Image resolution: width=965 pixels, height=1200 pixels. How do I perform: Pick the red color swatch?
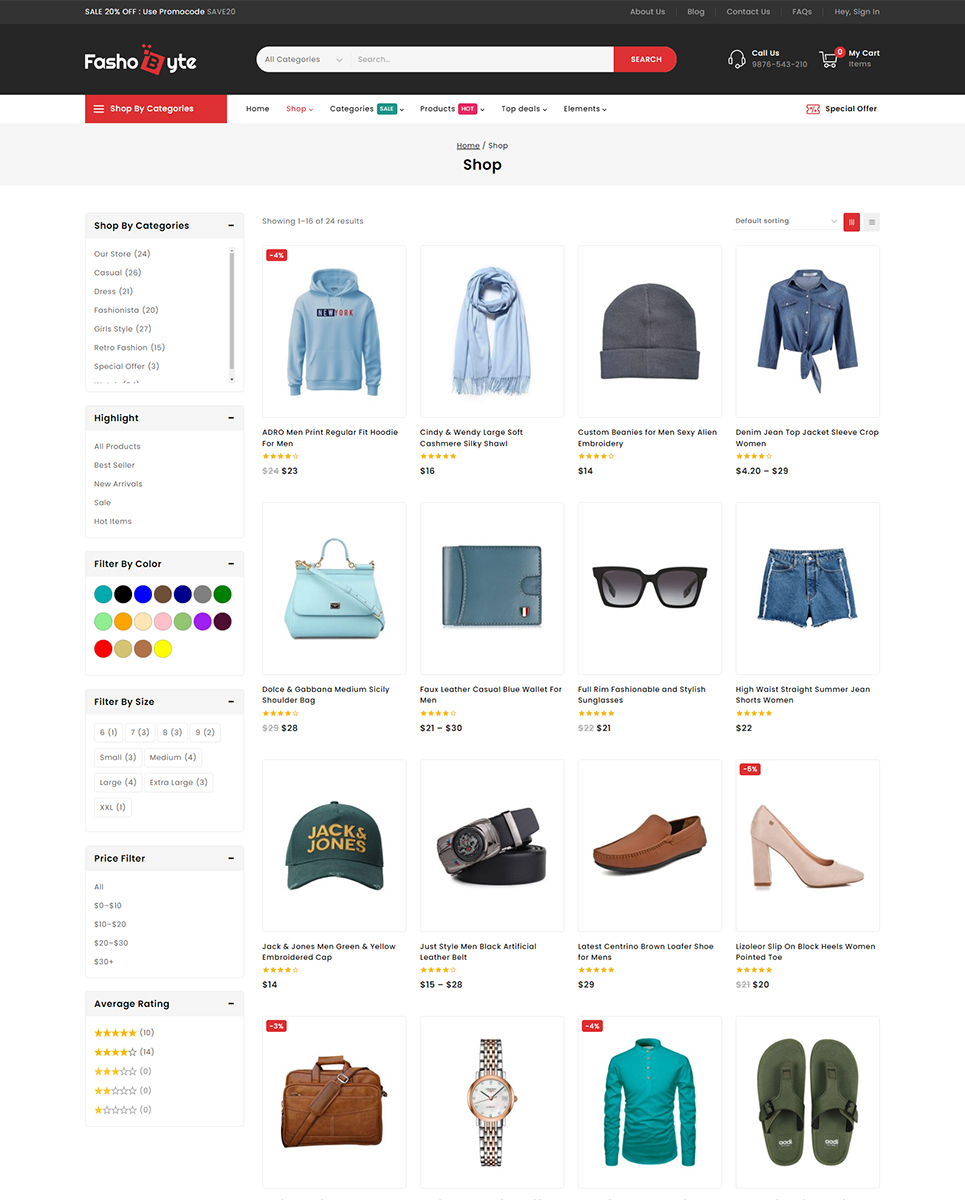tap(103, 649)
